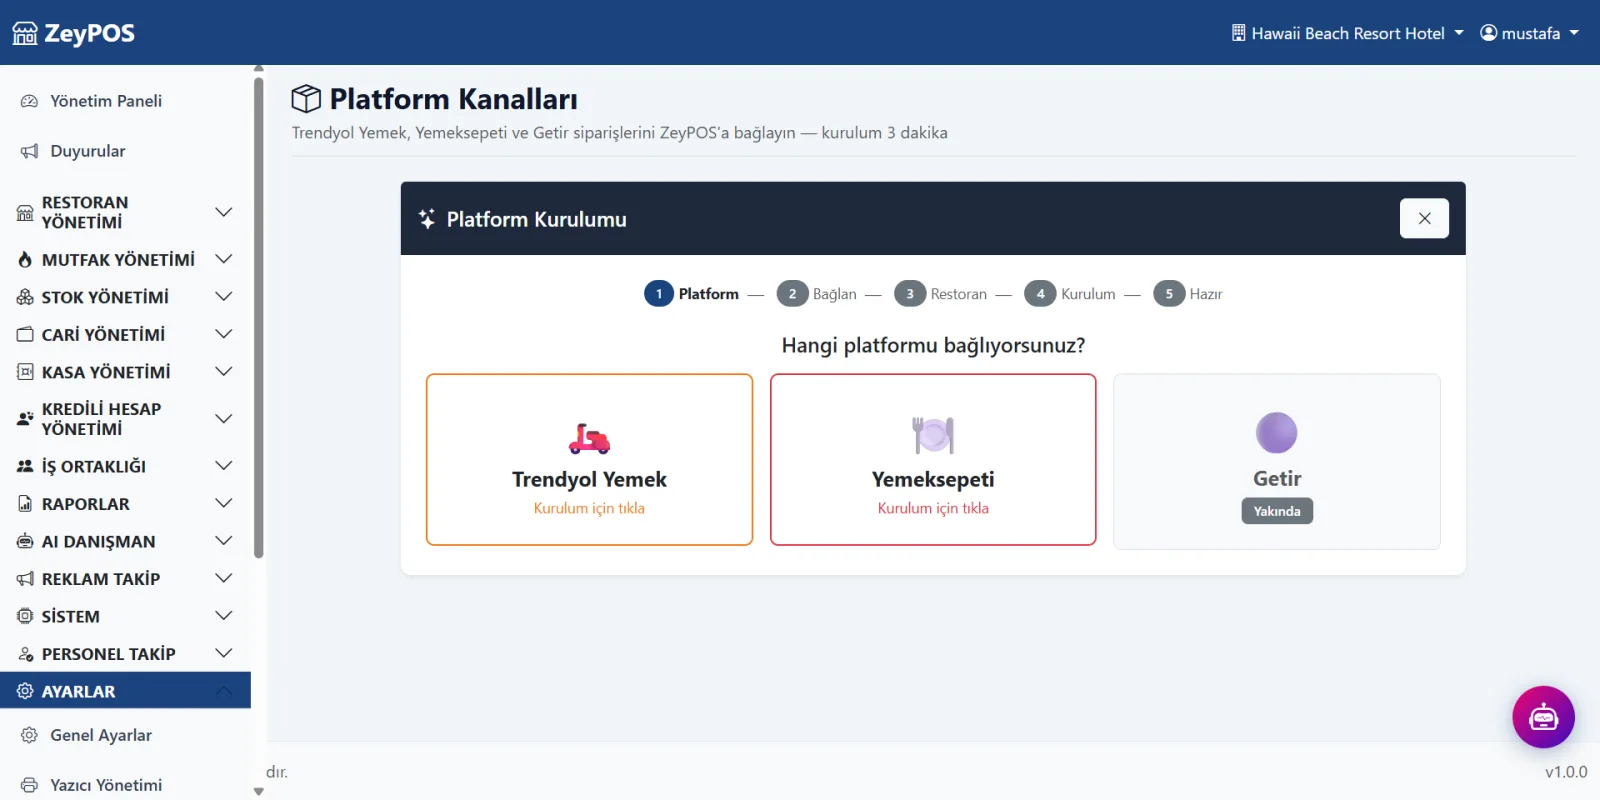Expand the İş Ortaklığı chevron
The height and width of the screenshot is (800, 1600).
(x=224, y=466)
